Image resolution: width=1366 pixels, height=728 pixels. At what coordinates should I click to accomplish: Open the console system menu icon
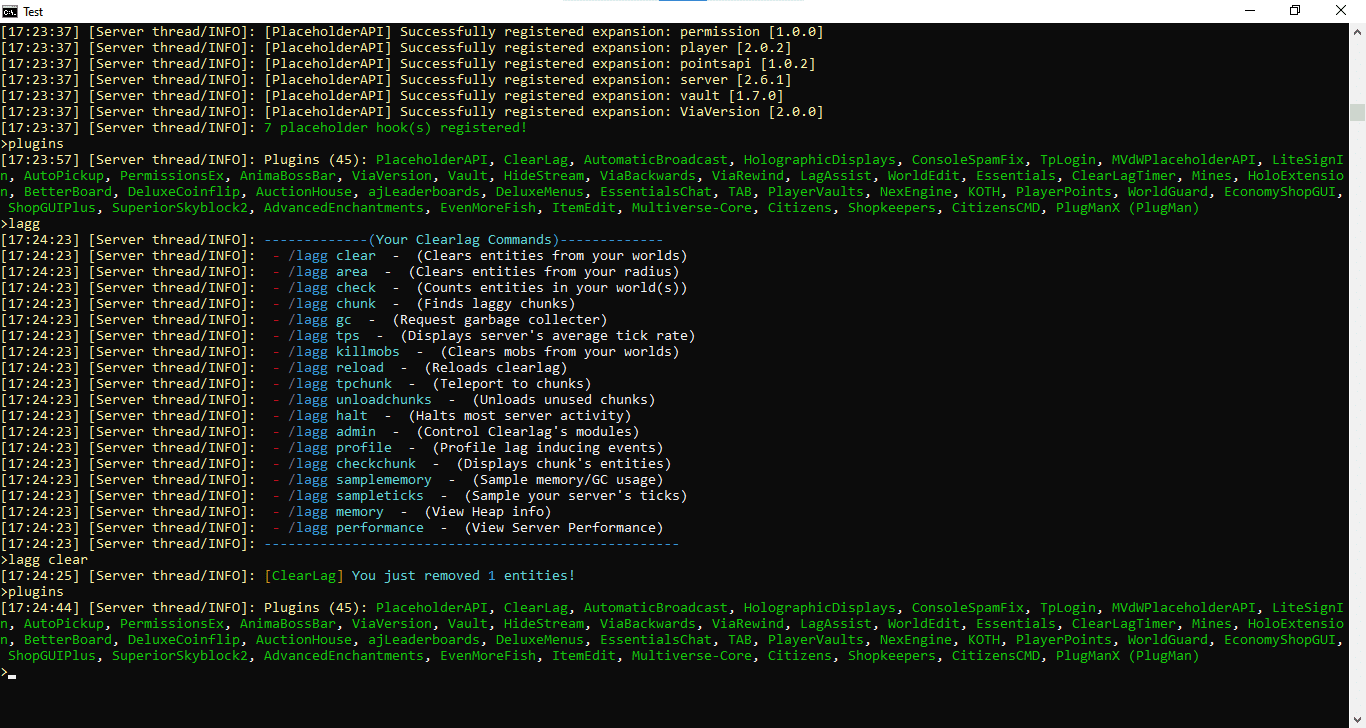(x=10, y=11)
